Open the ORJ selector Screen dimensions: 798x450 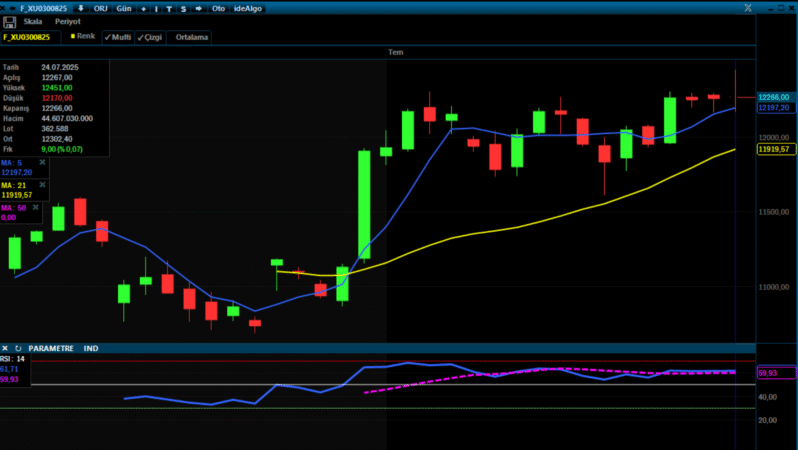101,9
